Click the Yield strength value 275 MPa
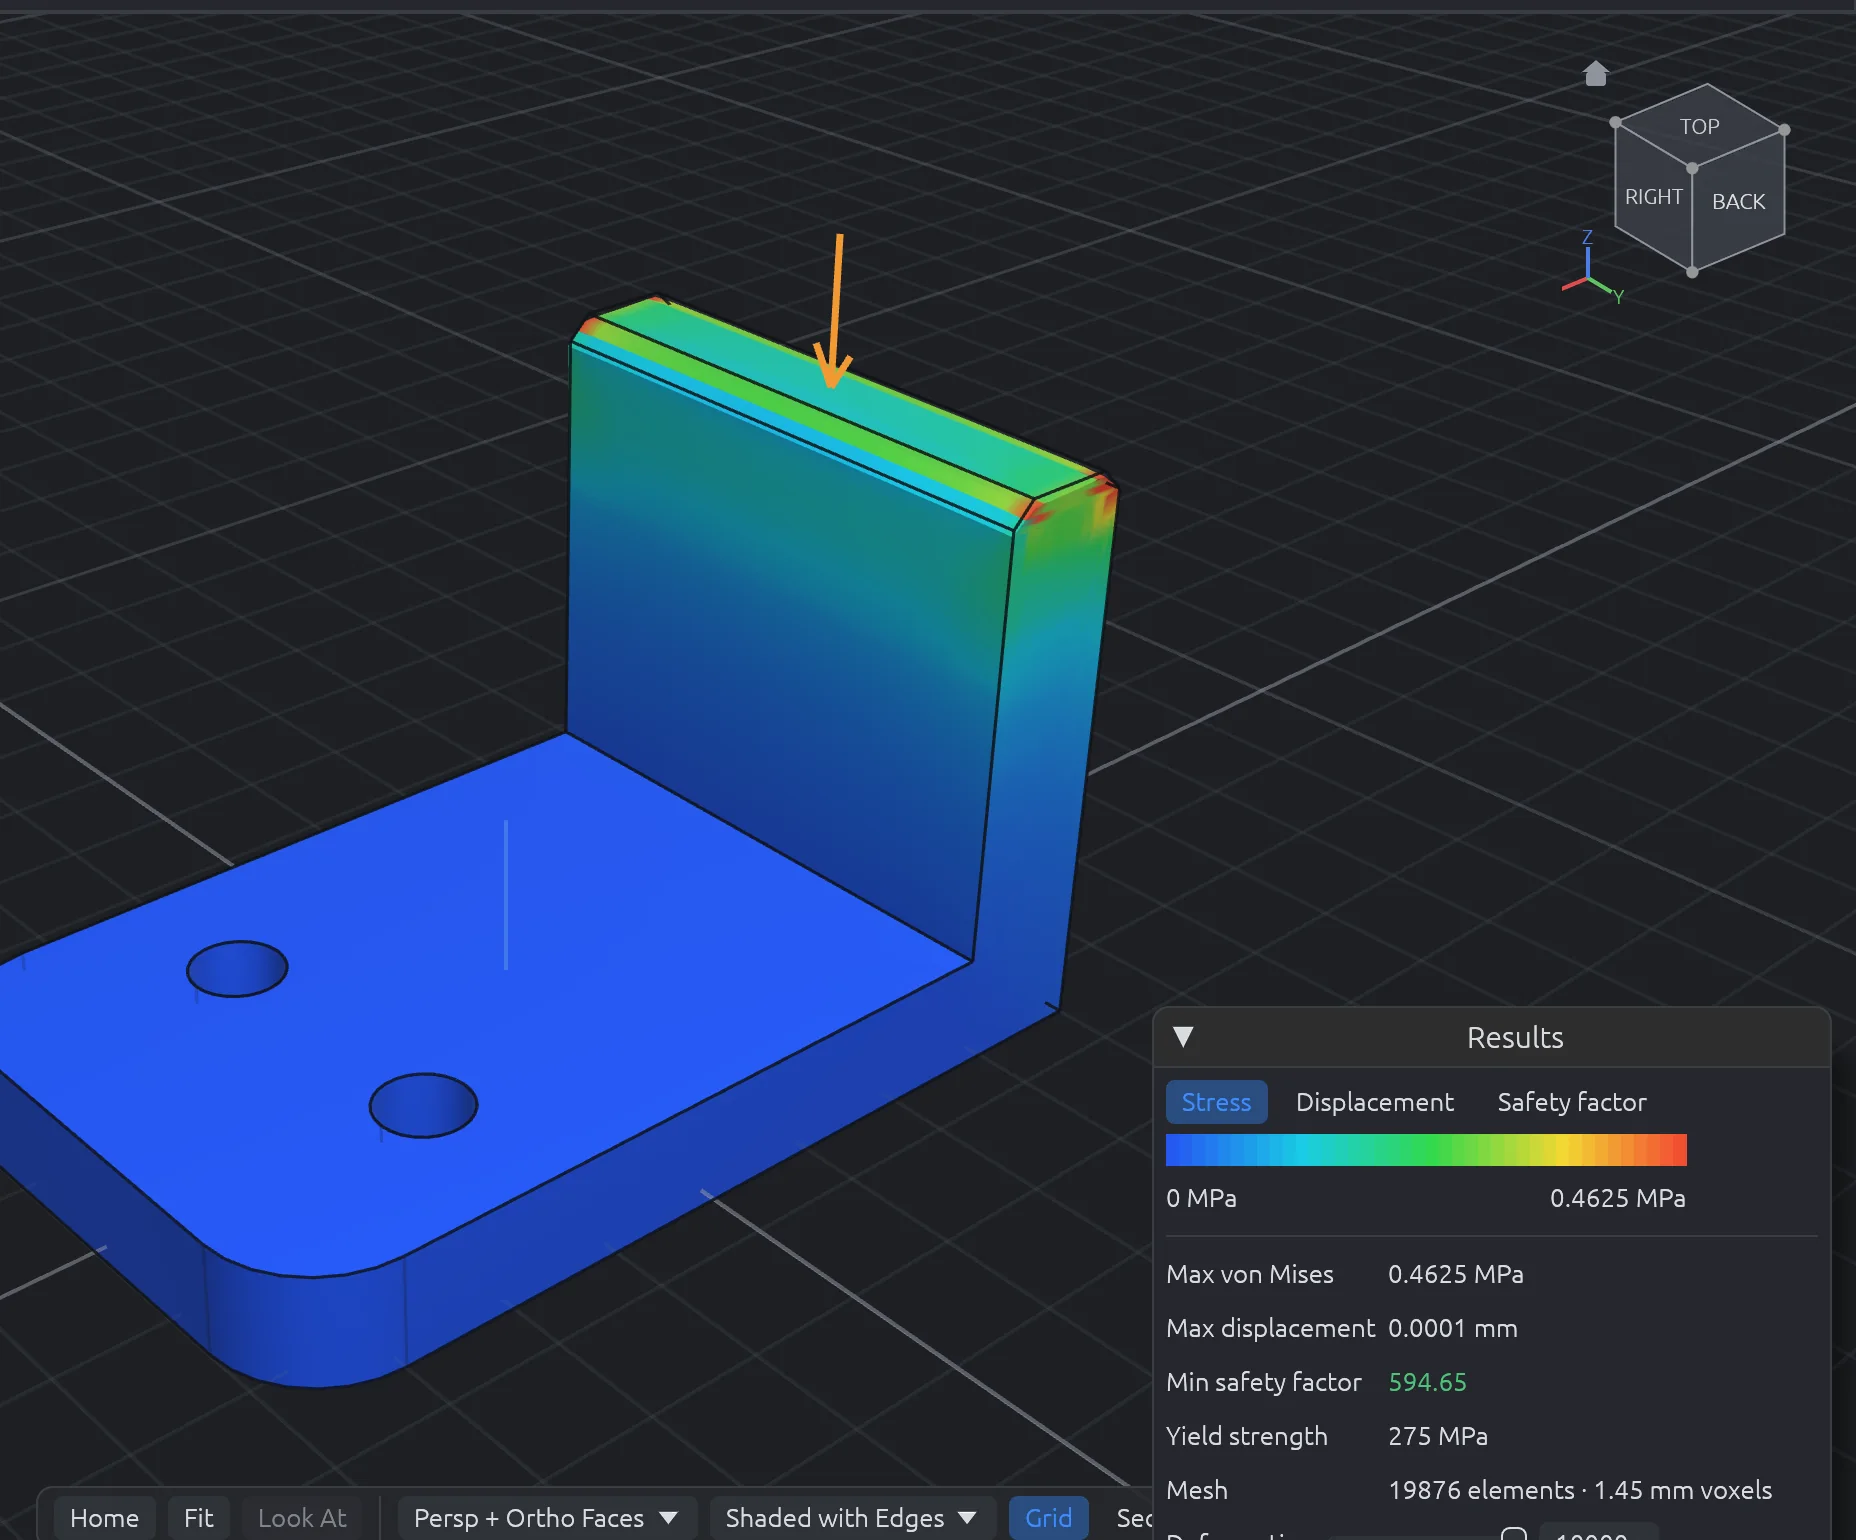 point(1437,1436)
